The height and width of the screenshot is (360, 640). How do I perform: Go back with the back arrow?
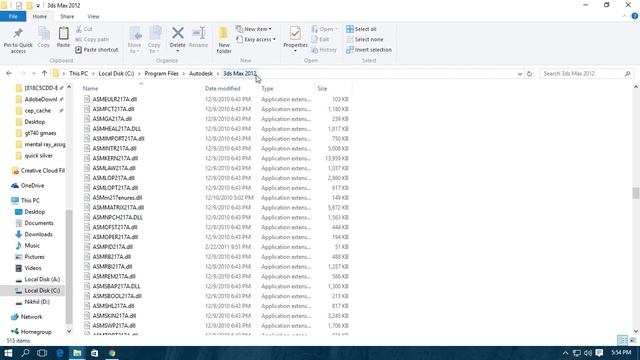[x=9, y=73]
